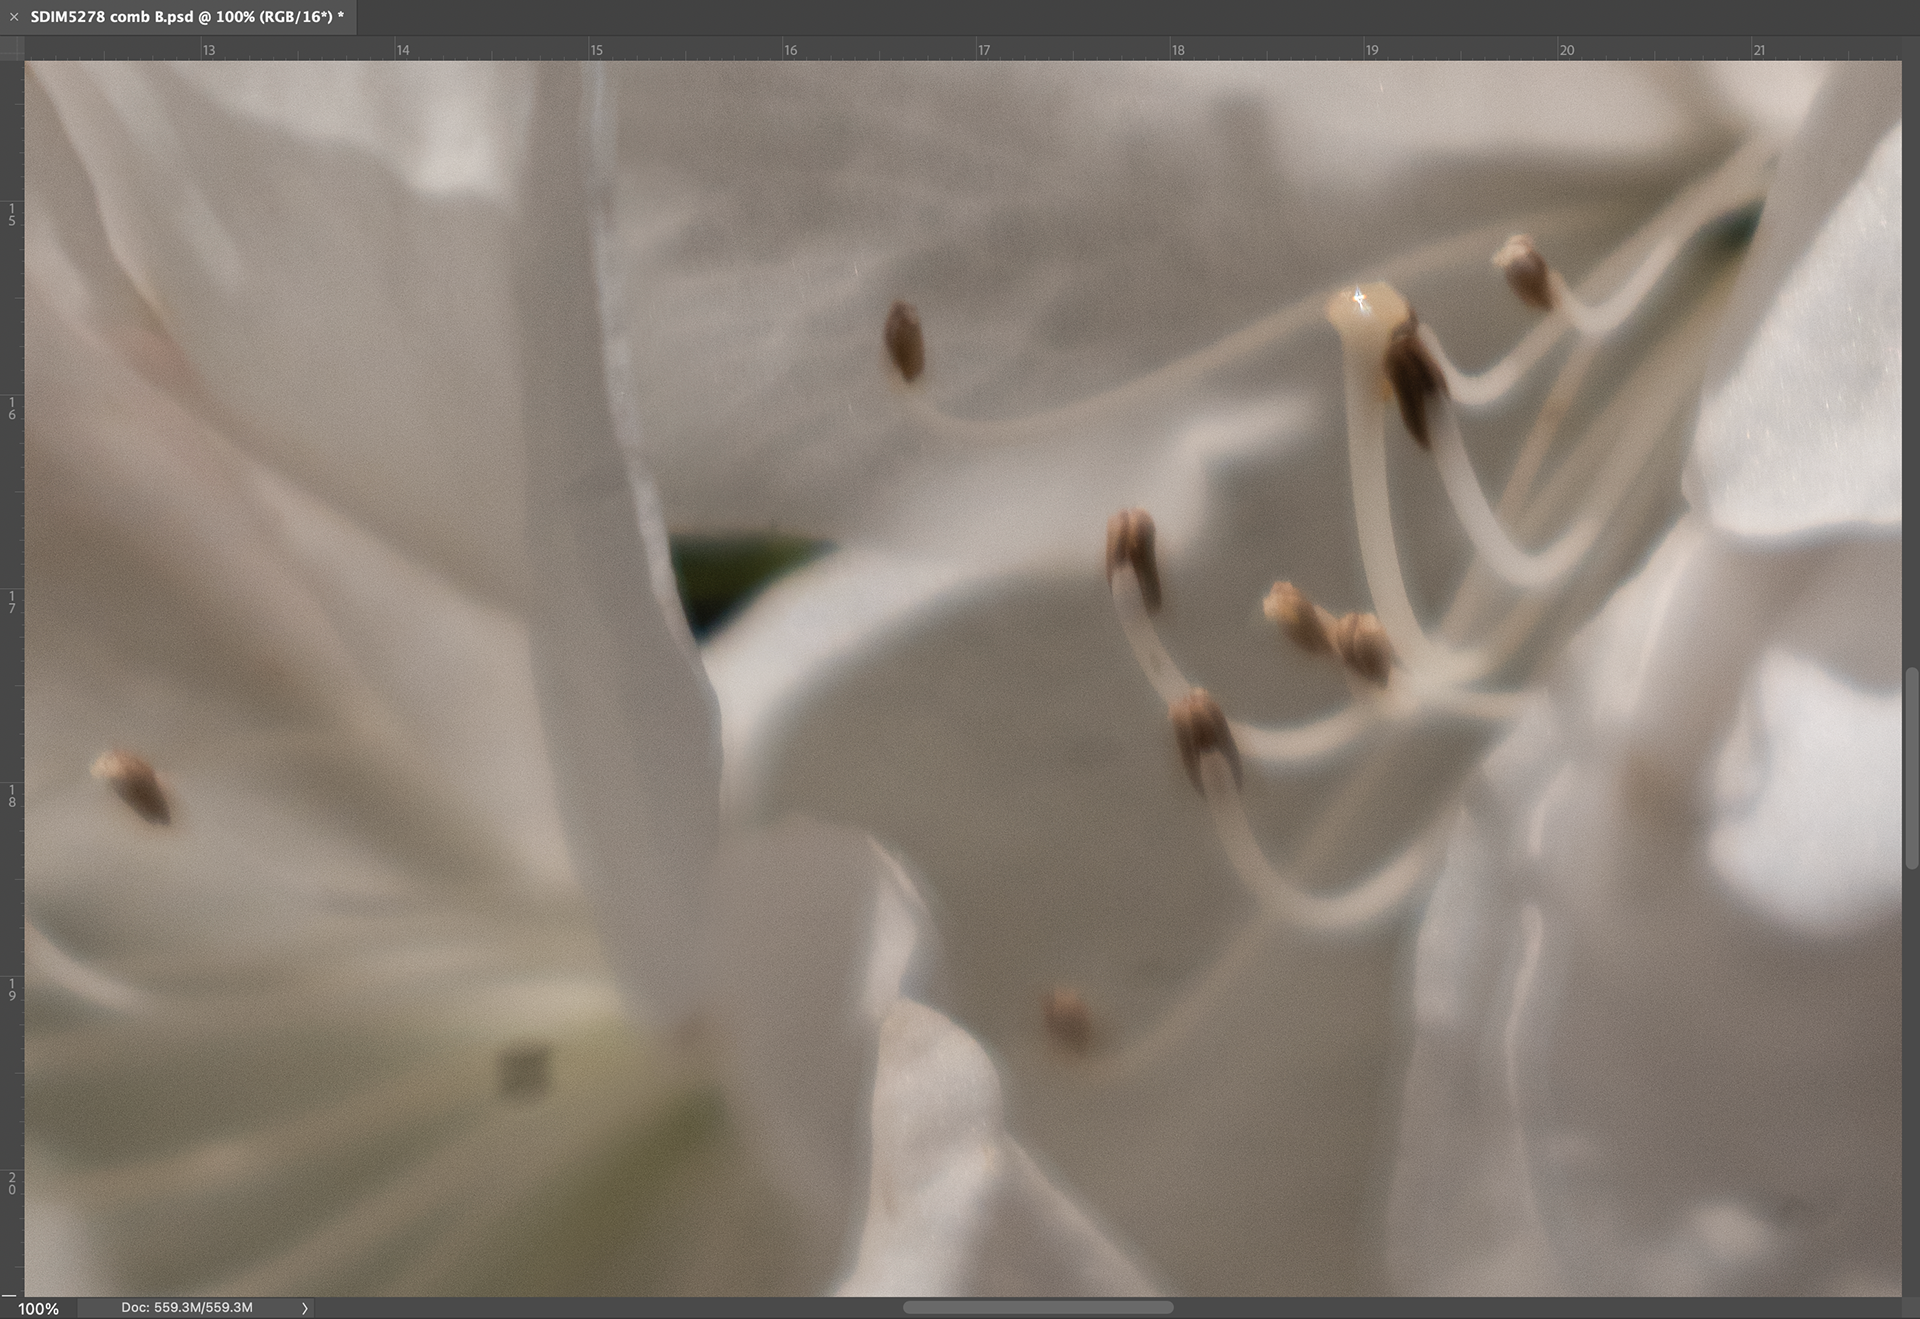
Task: Click the 20 mark on the vertical ruler
Action: 12,1184
